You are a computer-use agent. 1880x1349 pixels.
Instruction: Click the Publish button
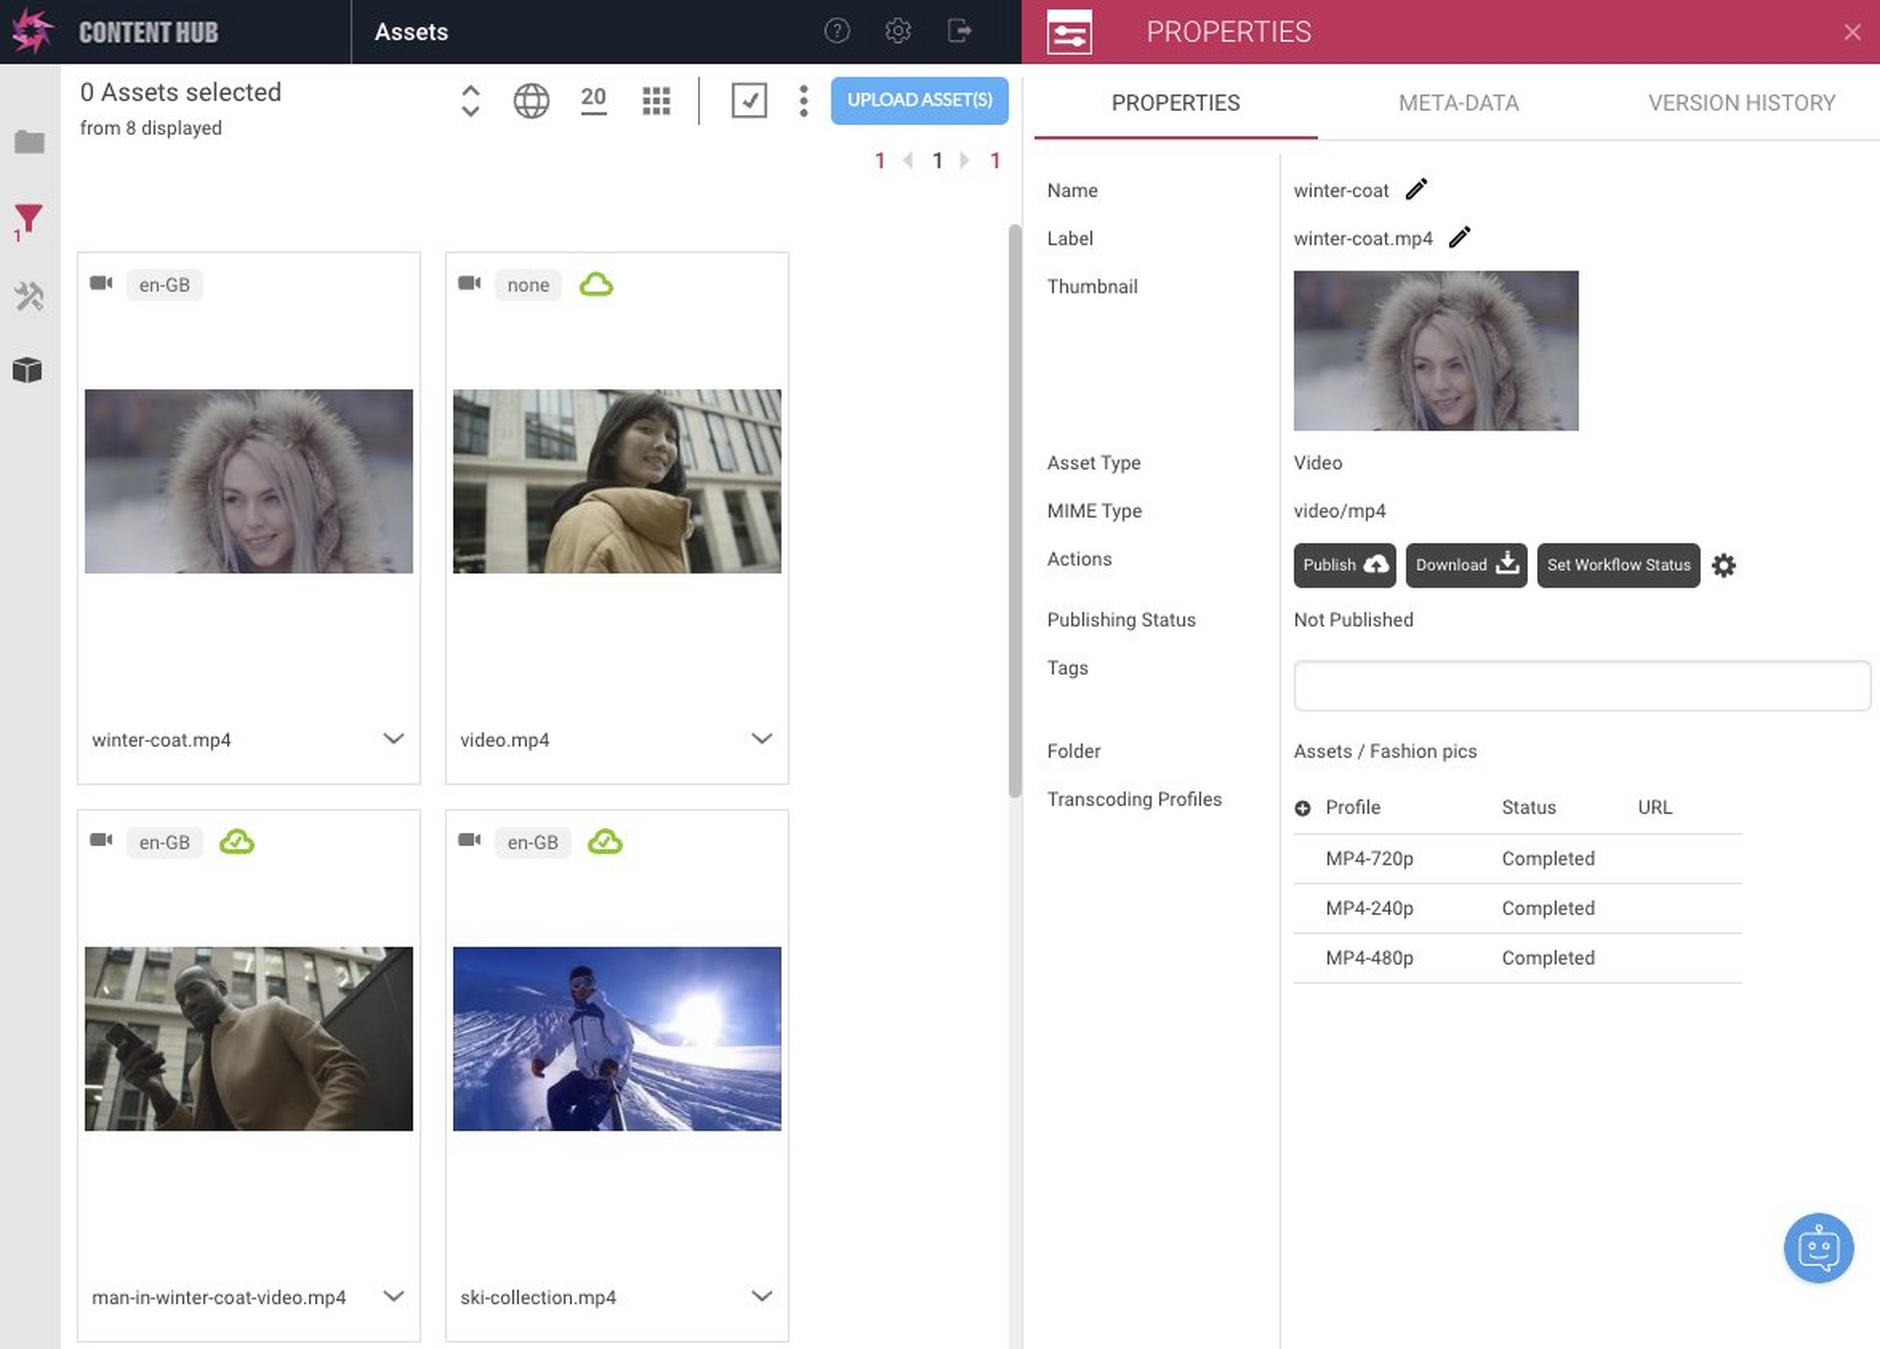[x=1345, y=565]
